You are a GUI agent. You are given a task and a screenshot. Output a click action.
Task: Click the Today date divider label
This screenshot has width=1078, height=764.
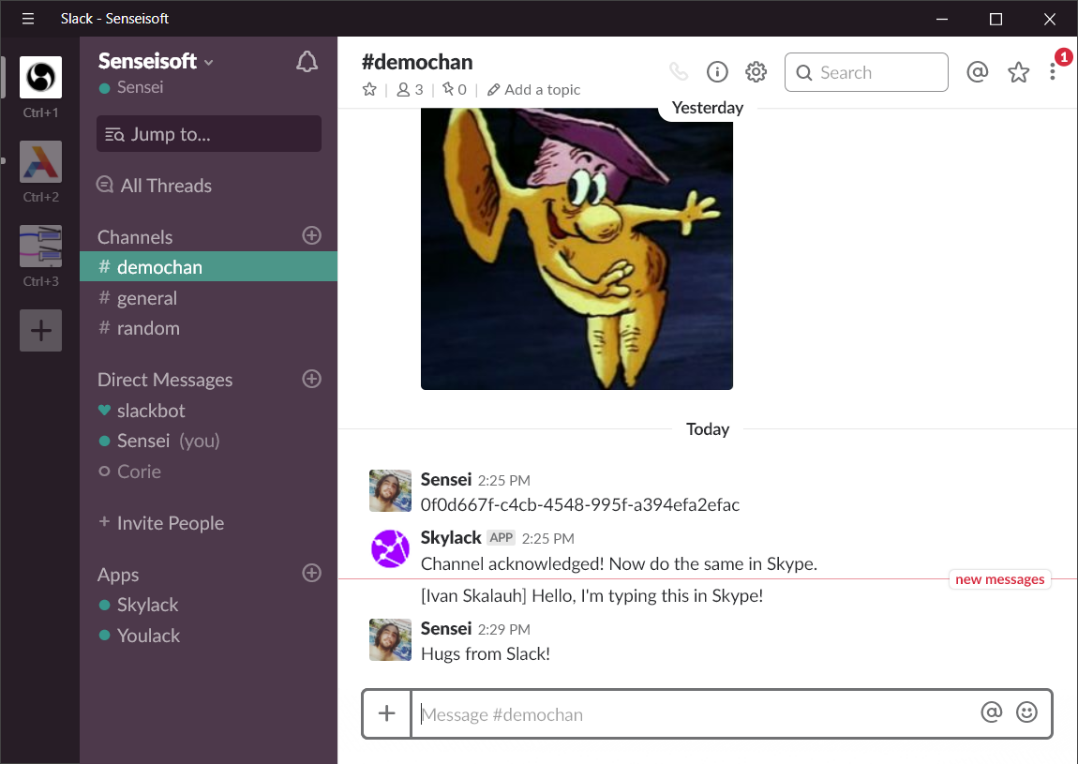707,429
